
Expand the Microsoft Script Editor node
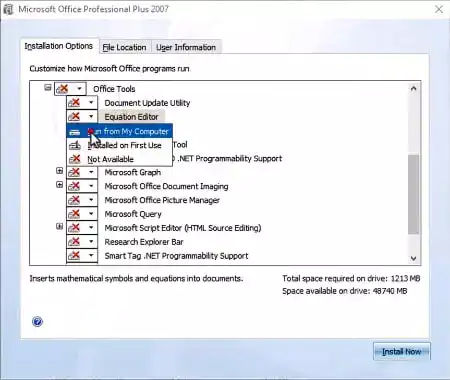pos(59,226)
